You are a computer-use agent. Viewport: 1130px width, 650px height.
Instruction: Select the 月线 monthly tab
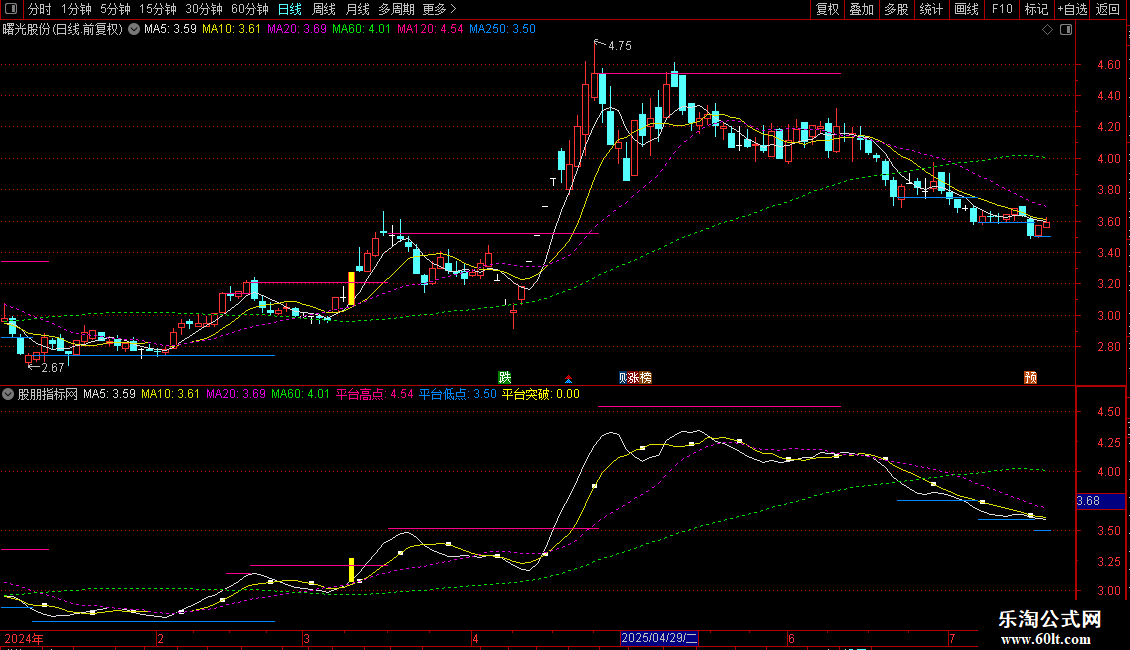click(x=357, y=9)
